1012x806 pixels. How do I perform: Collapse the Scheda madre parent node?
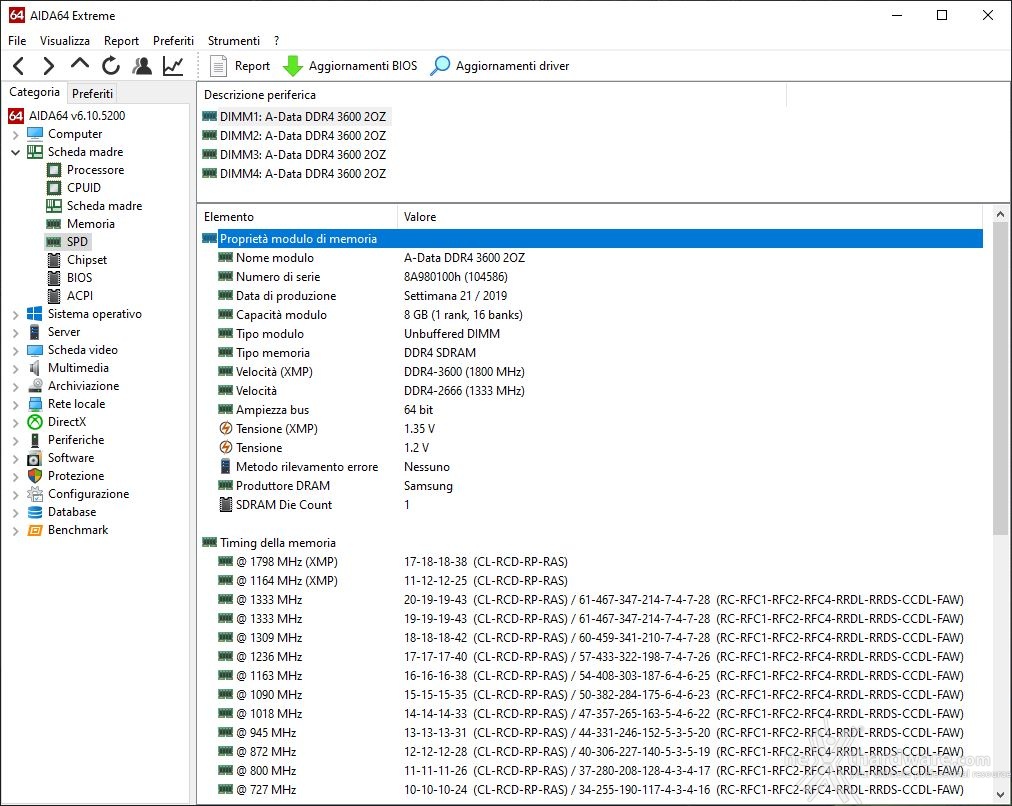[x=15, y=152]
